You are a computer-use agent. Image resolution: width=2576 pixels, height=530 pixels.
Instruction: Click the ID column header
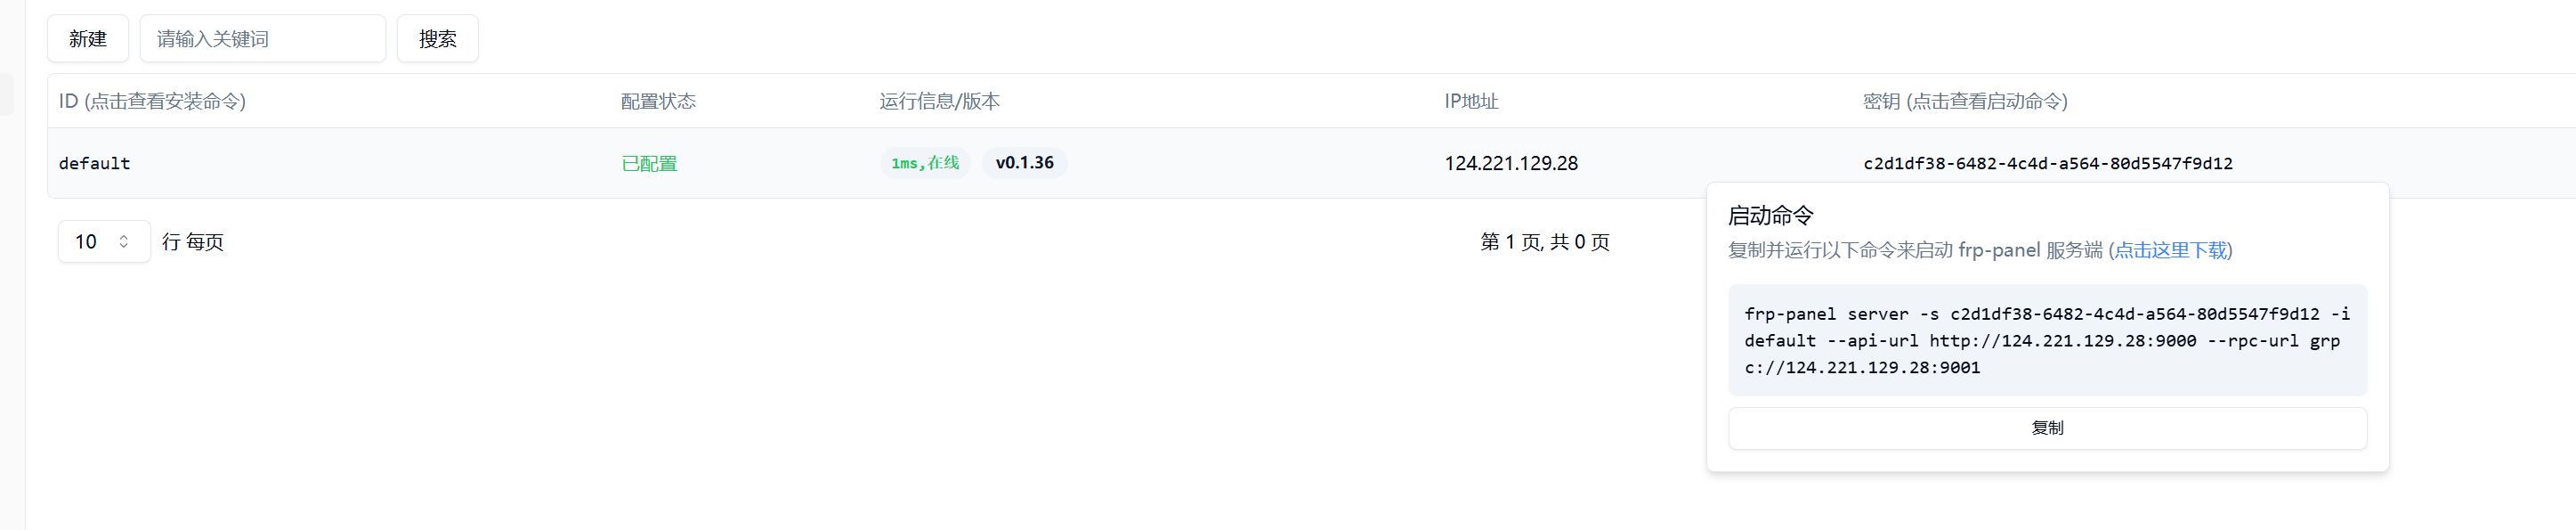(152, 101)
